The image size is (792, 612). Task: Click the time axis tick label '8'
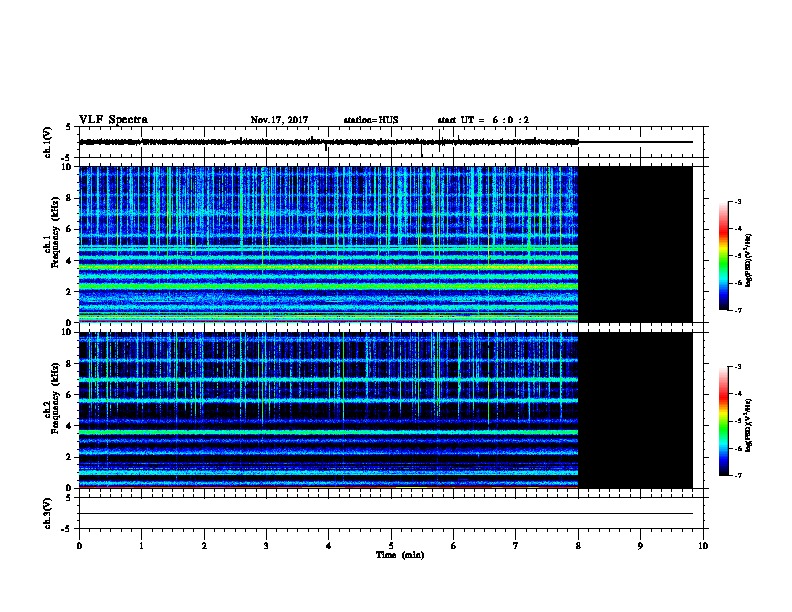click(578, 545)
